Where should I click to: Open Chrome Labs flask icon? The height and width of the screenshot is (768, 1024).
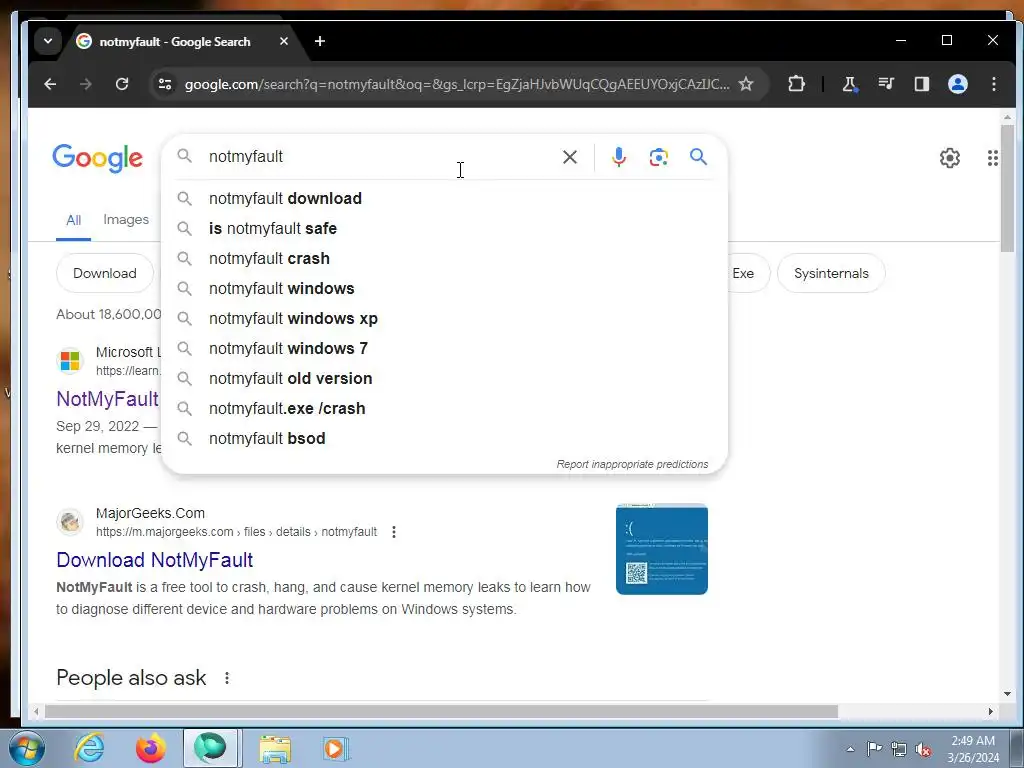tap(850, 84)
